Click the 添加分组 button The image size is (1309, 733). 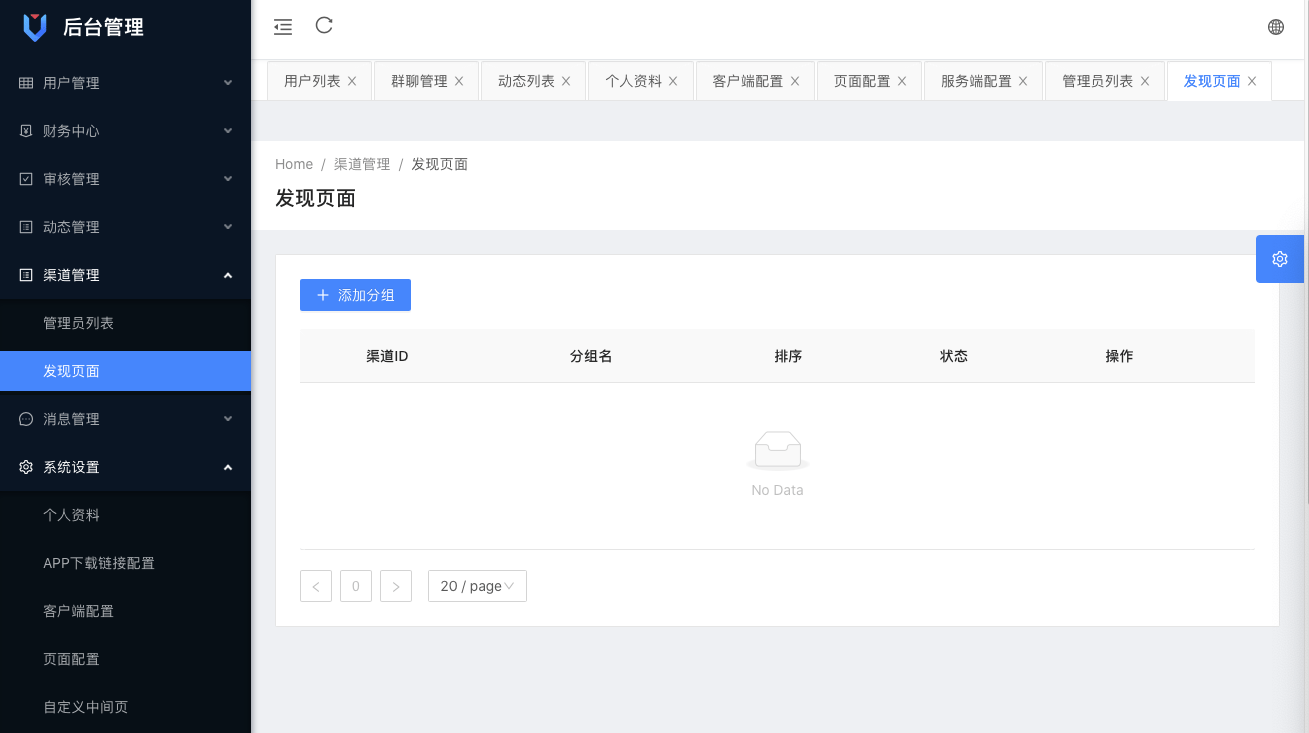pyautogui.click(x=355, y=295)
